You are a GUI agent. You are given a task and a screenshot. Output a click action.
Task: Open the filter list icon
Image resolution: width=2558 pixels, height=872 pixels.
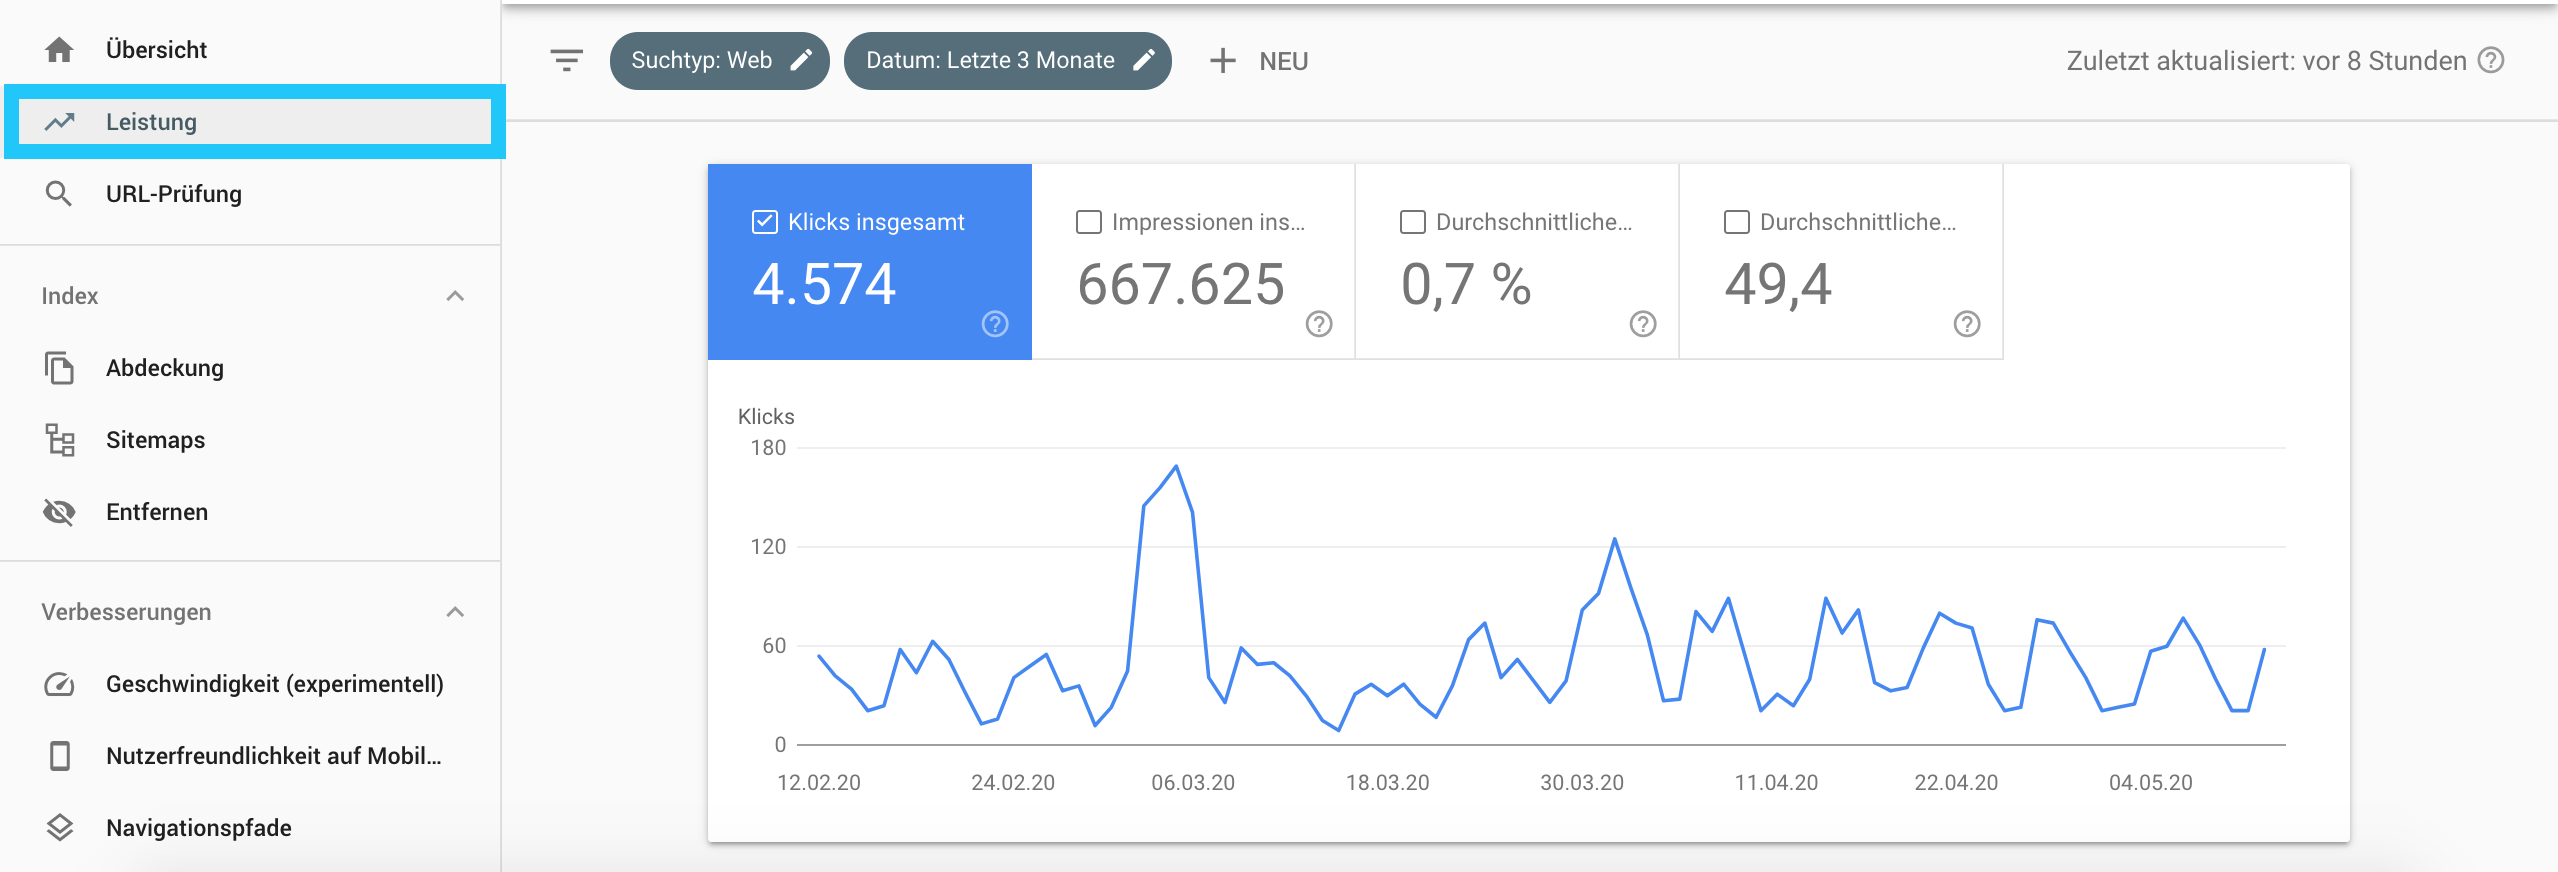(567, 61)
